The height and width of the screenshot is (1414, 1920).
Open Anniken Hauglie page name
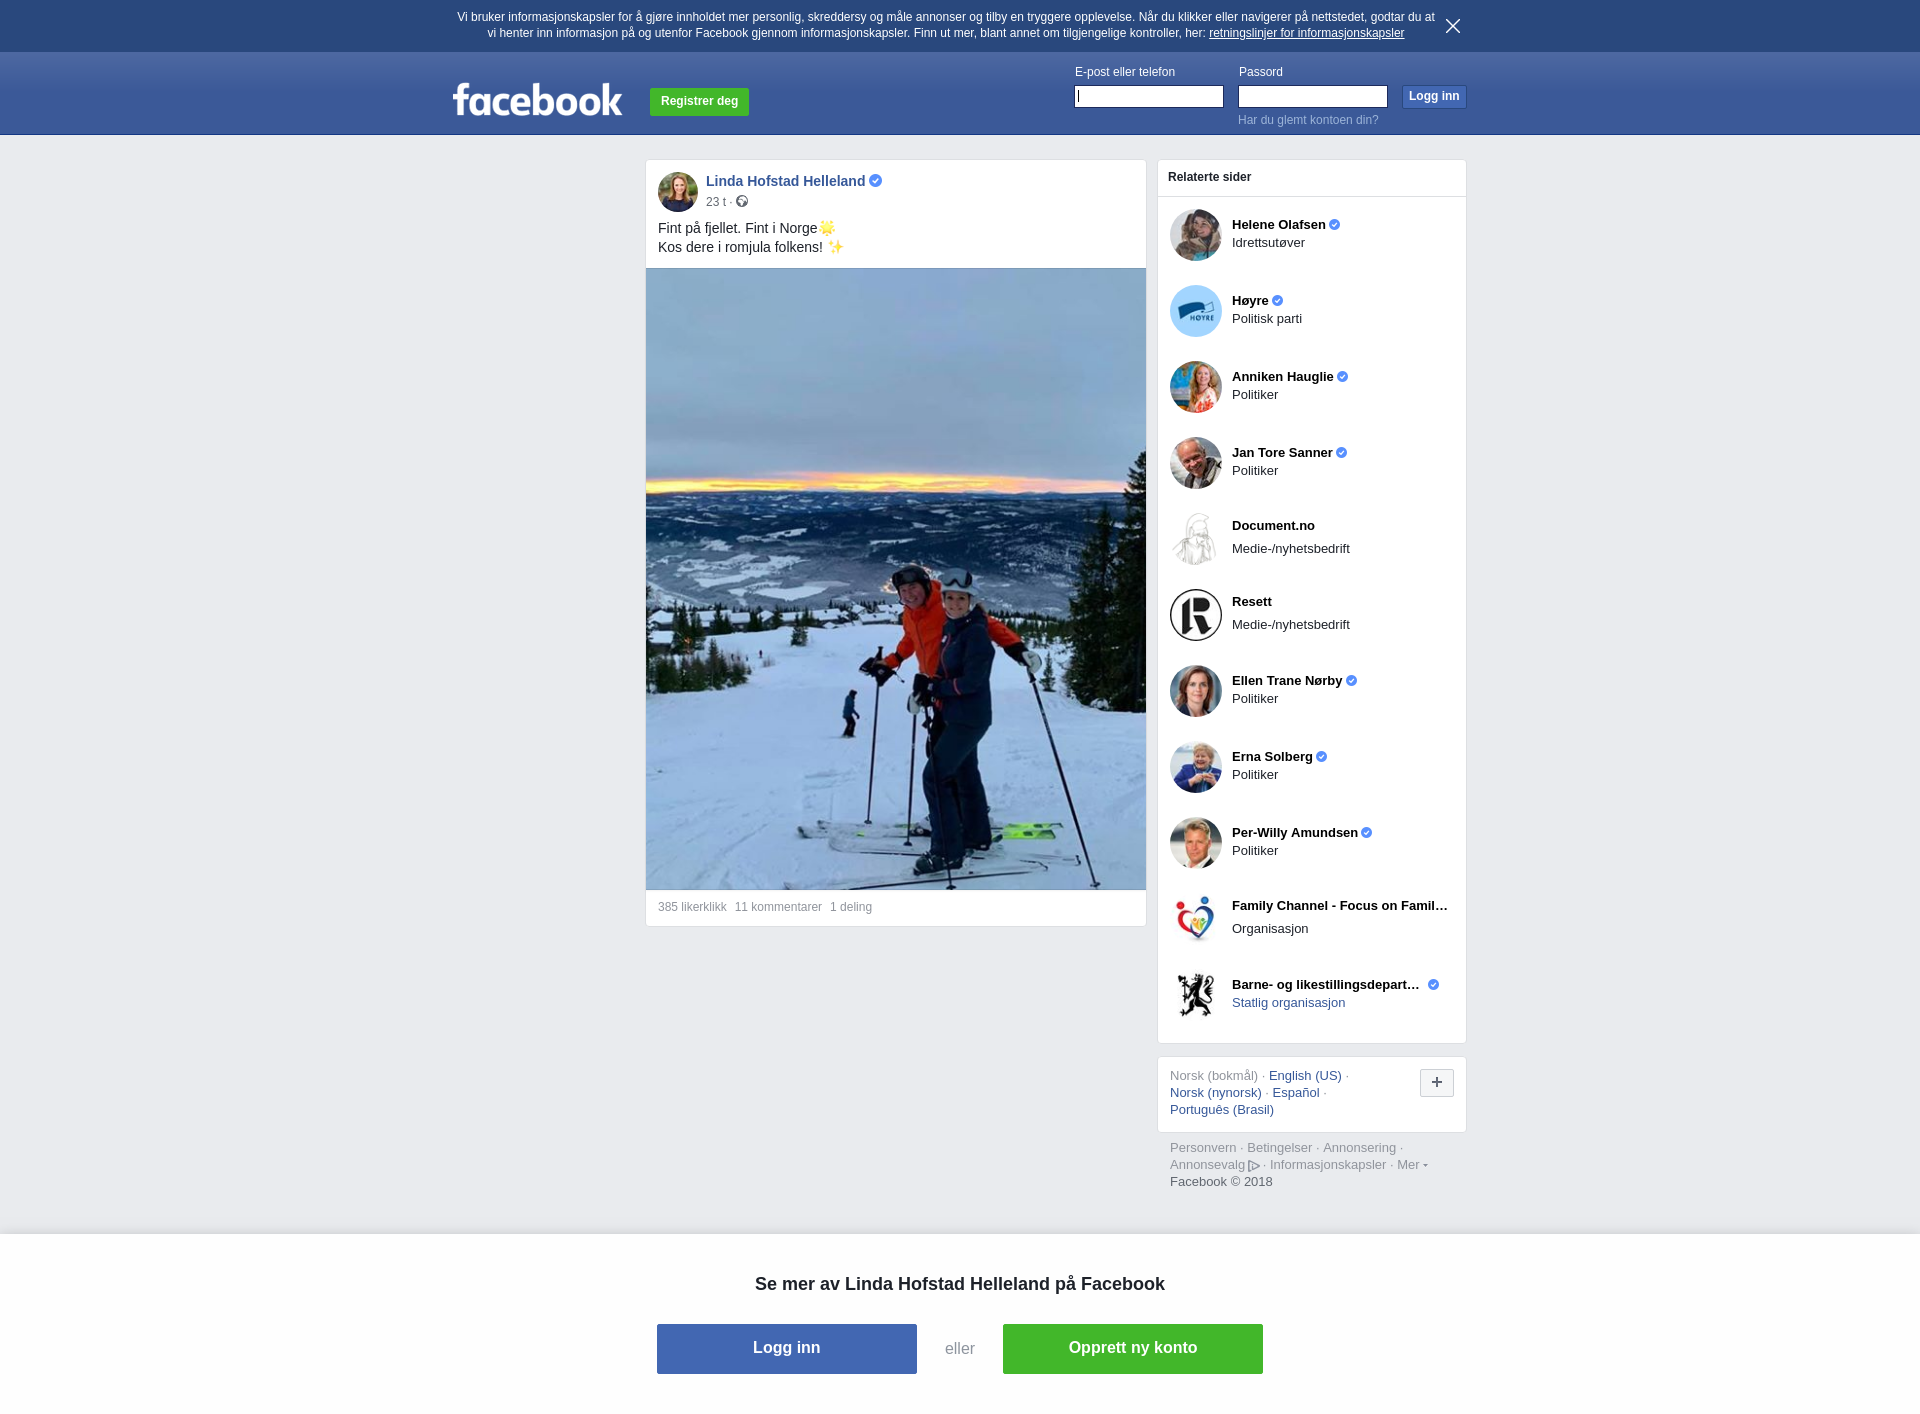[x=1282, y=377]
